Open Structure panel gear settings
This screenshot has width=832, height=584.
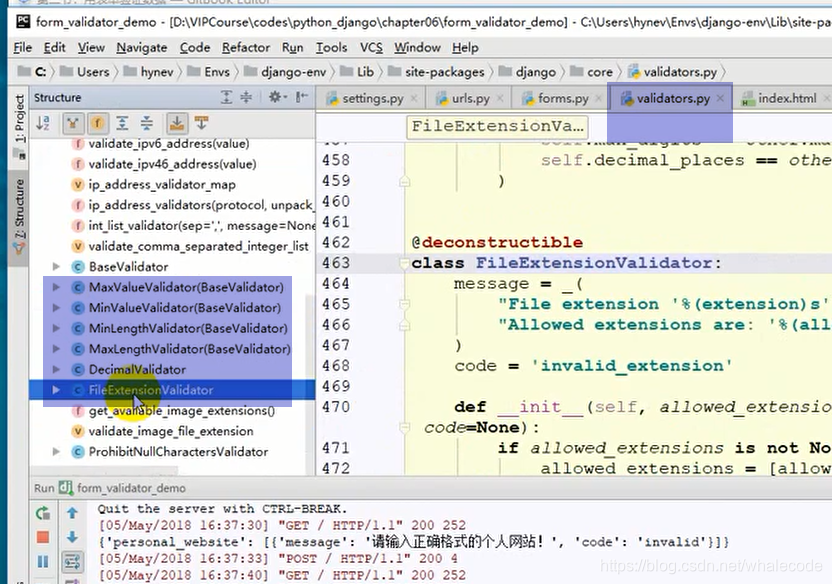click(x=277, y=97)
